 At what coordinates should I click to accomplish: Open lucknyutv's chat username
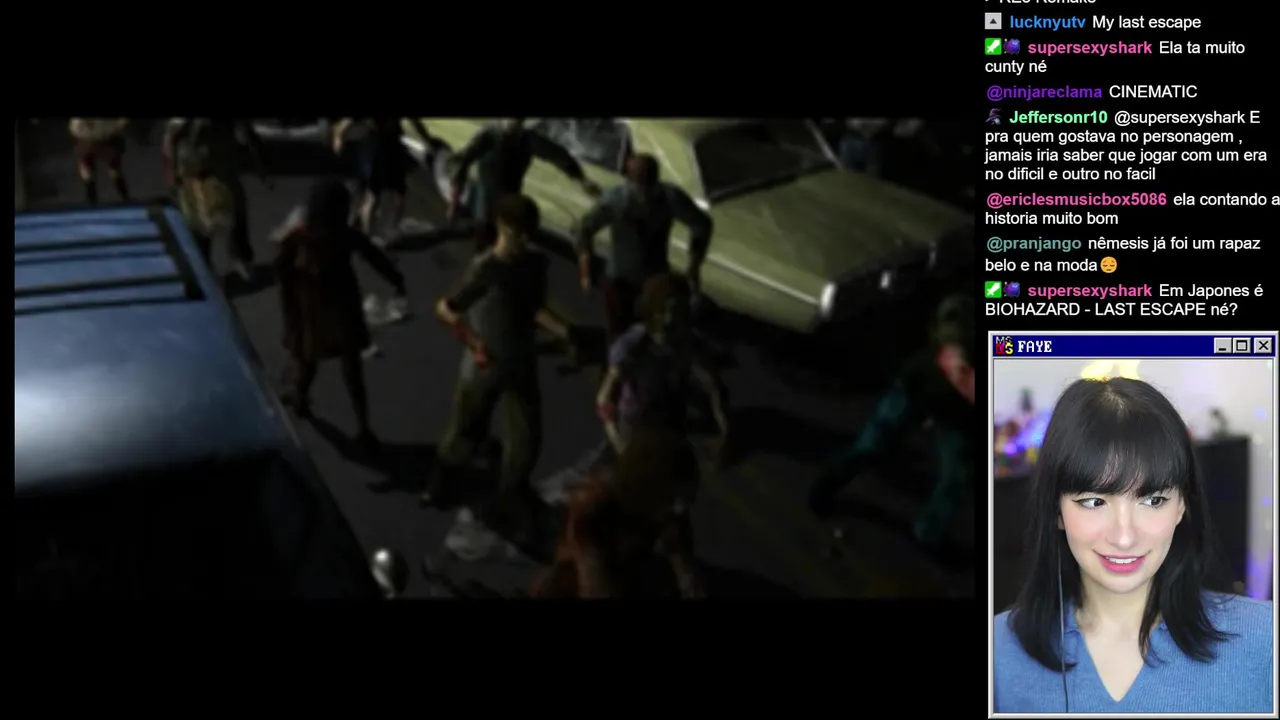tap(1047, 22)
